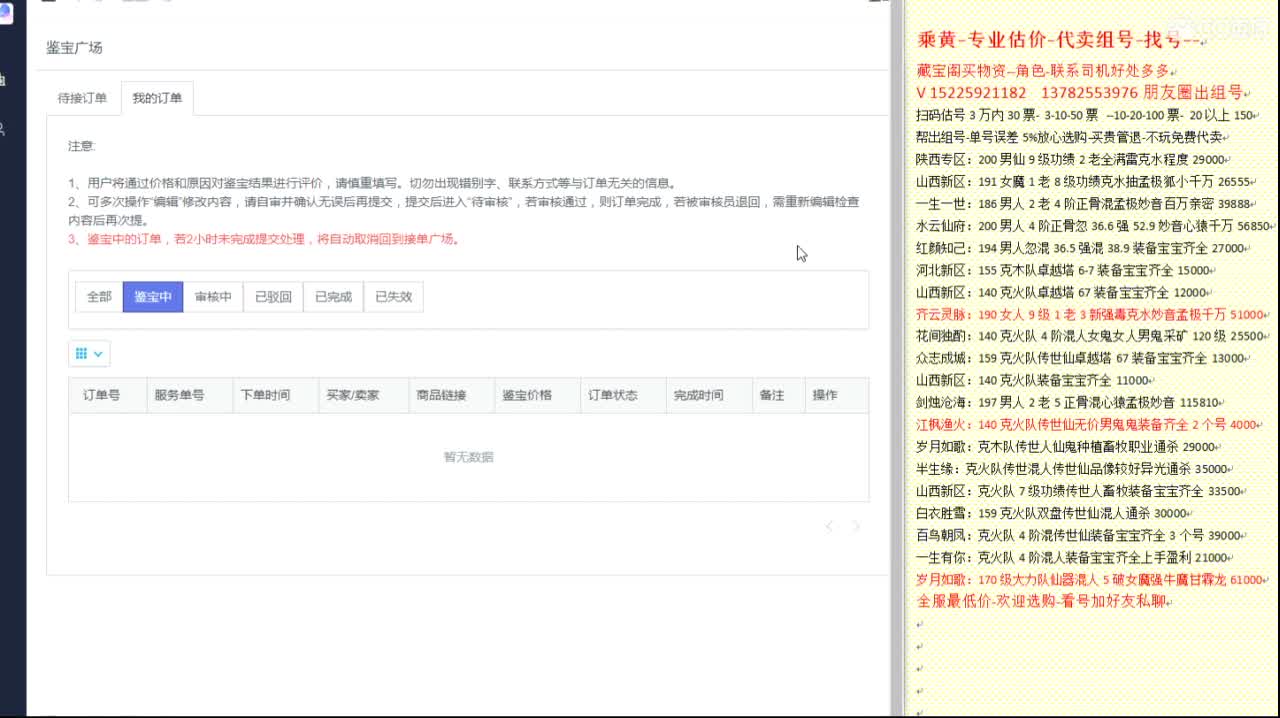
Task: Go to previous page of the table
Action: tap(829, 526)
